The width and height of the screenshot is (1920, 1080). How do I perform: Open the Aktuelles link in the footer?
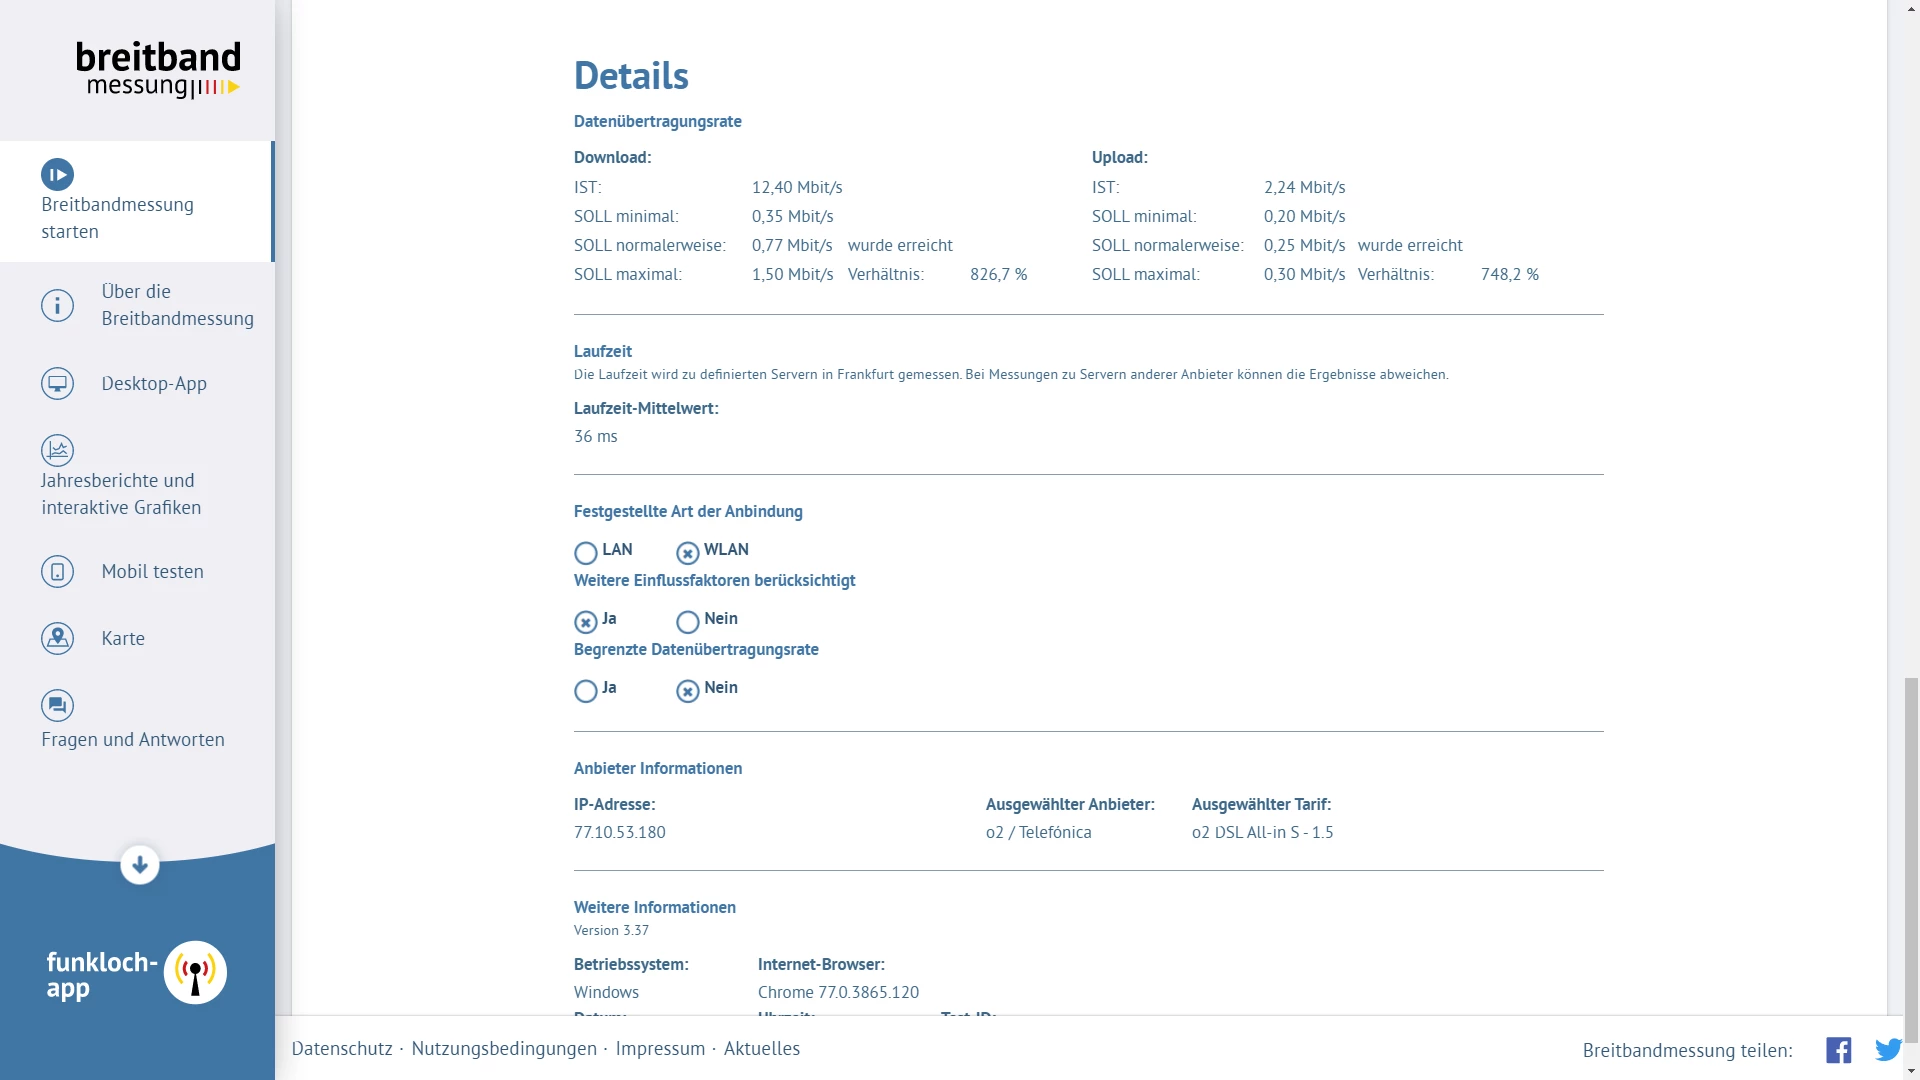[x=762, y=1049]
